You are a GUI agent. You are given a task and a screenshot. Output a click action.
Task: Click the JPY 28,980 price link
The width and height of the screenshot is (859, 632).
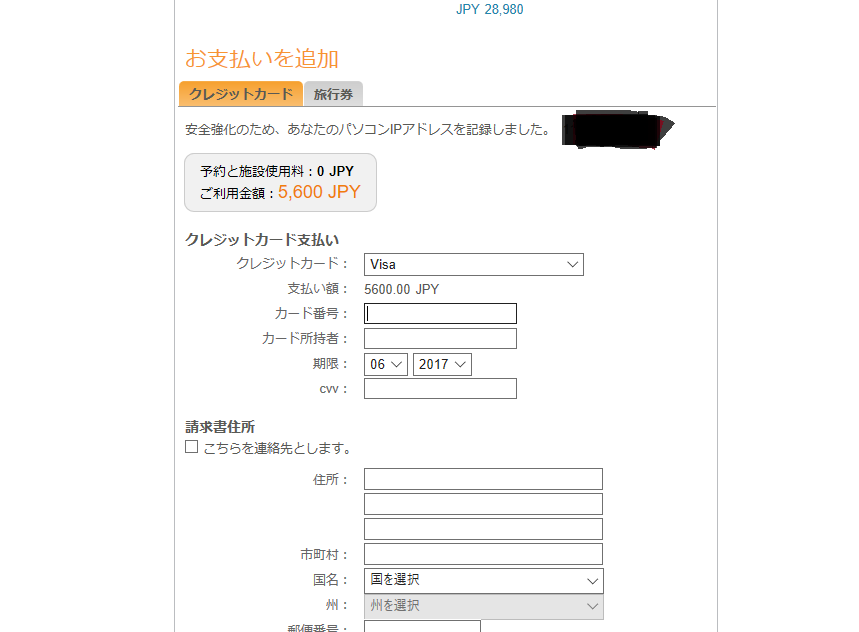[490, 9]
